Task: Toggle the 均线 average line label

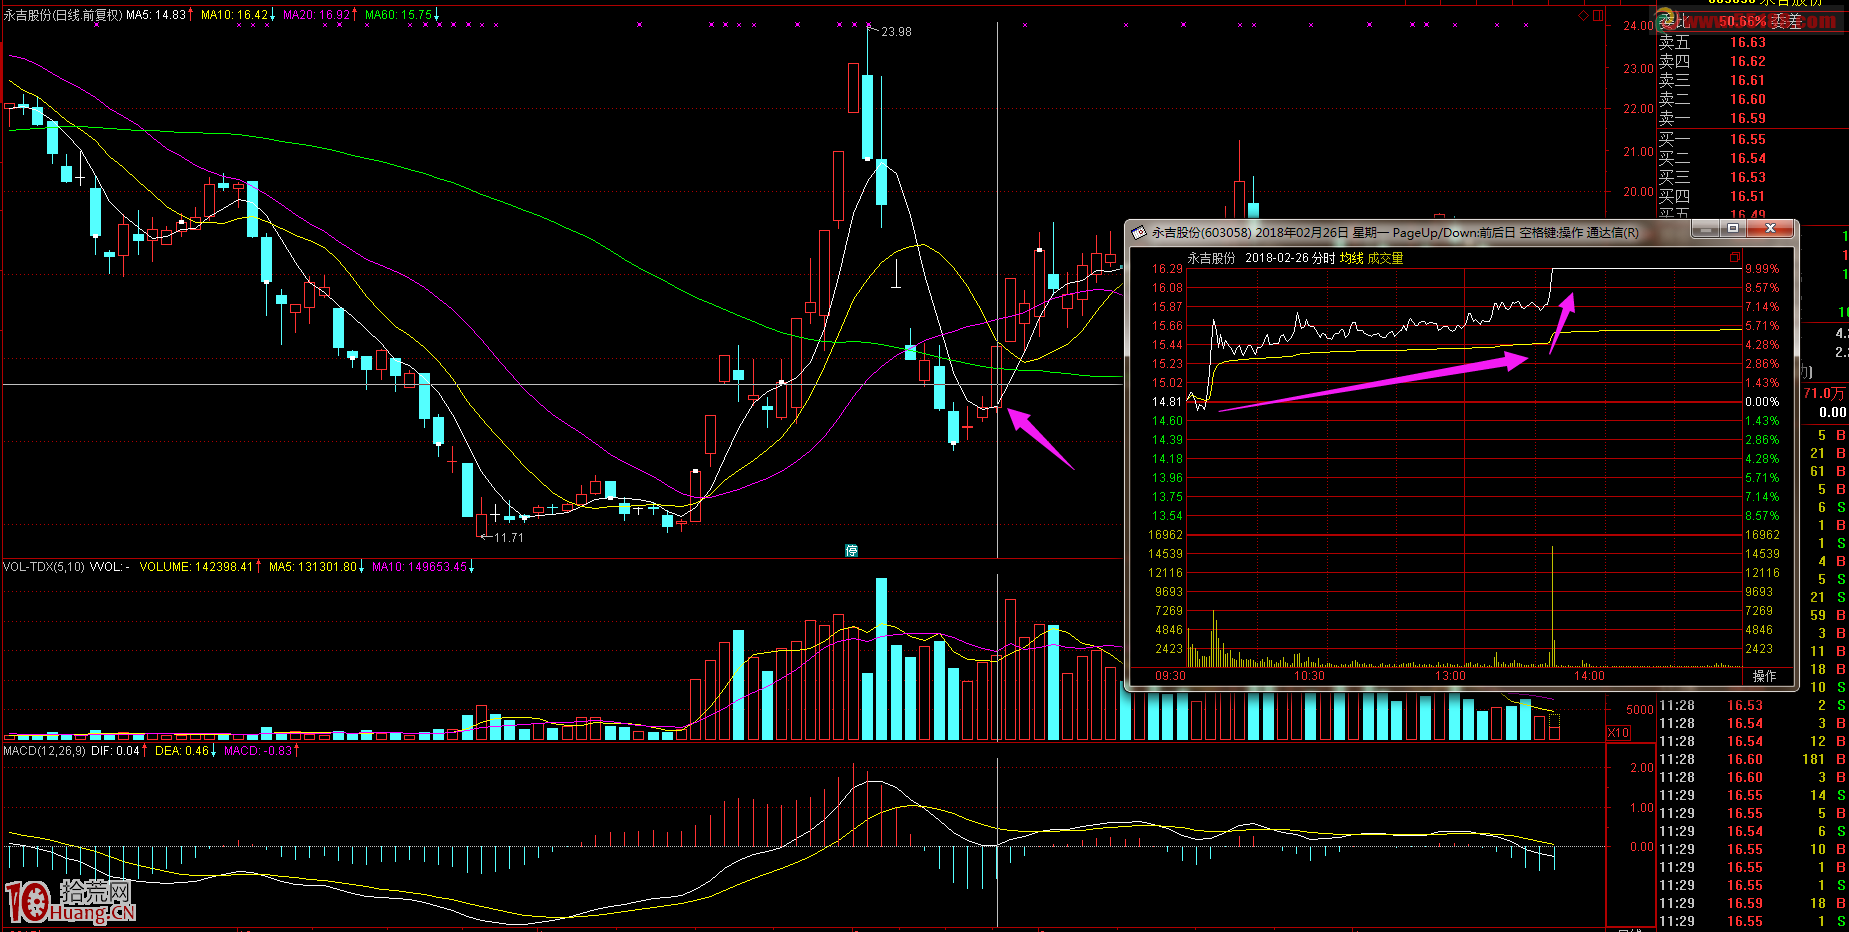Action: [1352, 258]
